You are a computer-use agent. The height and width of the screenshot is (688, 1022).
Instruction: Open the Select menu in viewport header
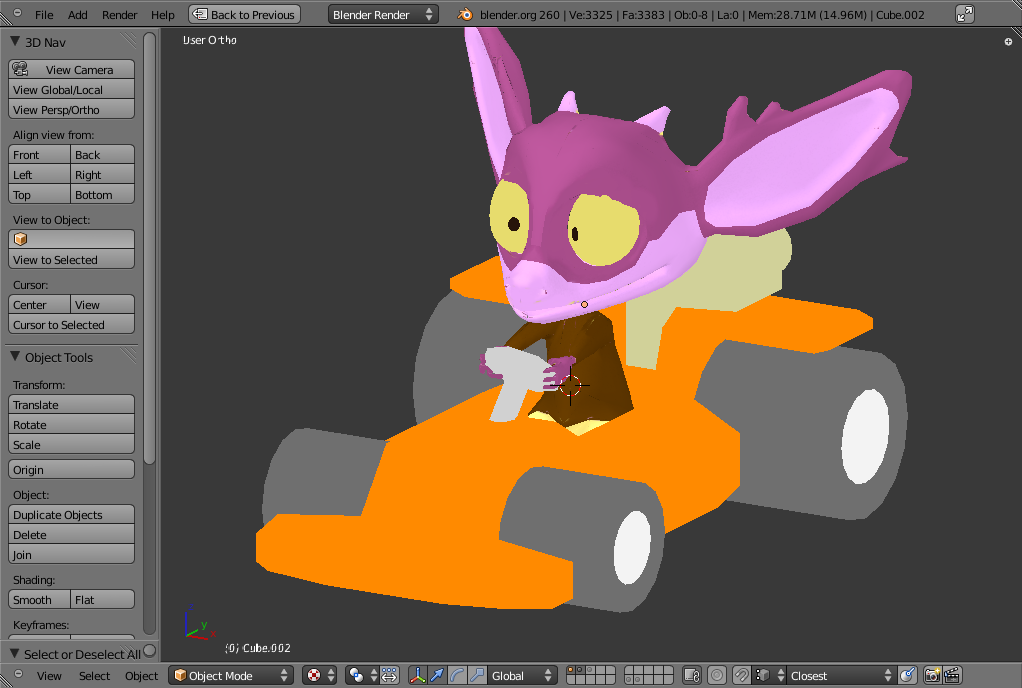click(x=94, y=676)
